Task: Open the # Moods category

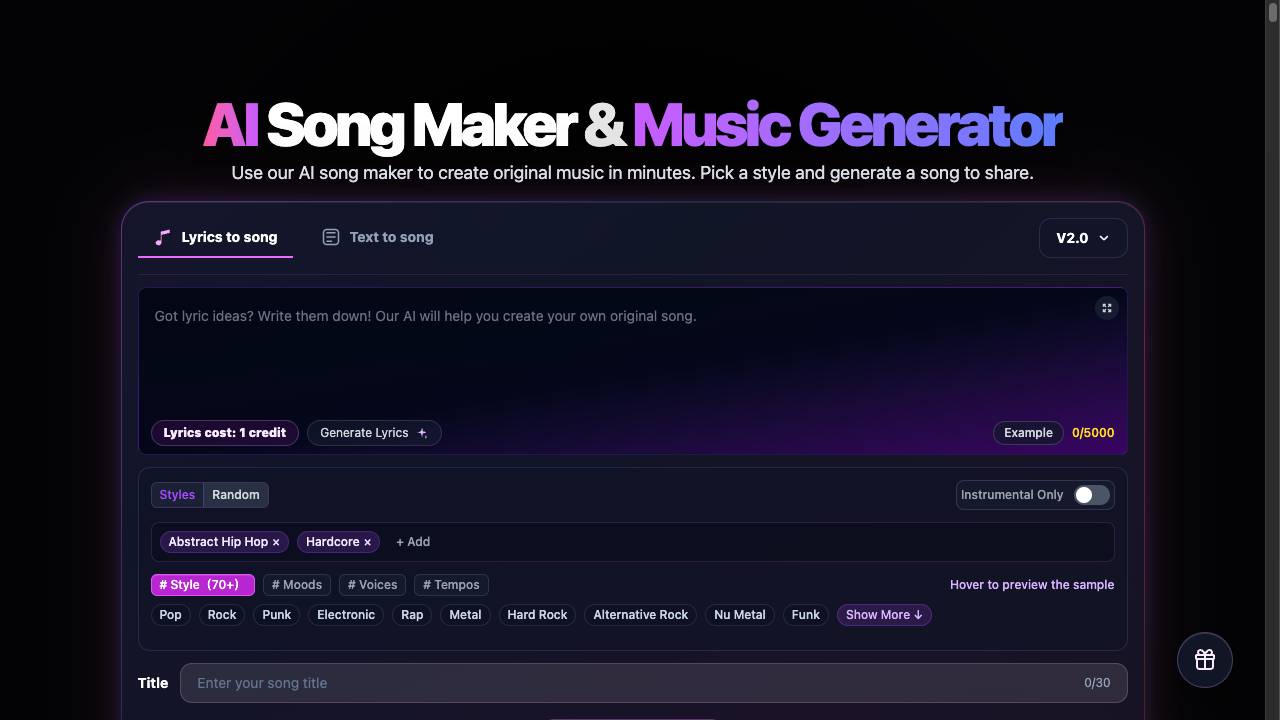Action: point(297,585)
